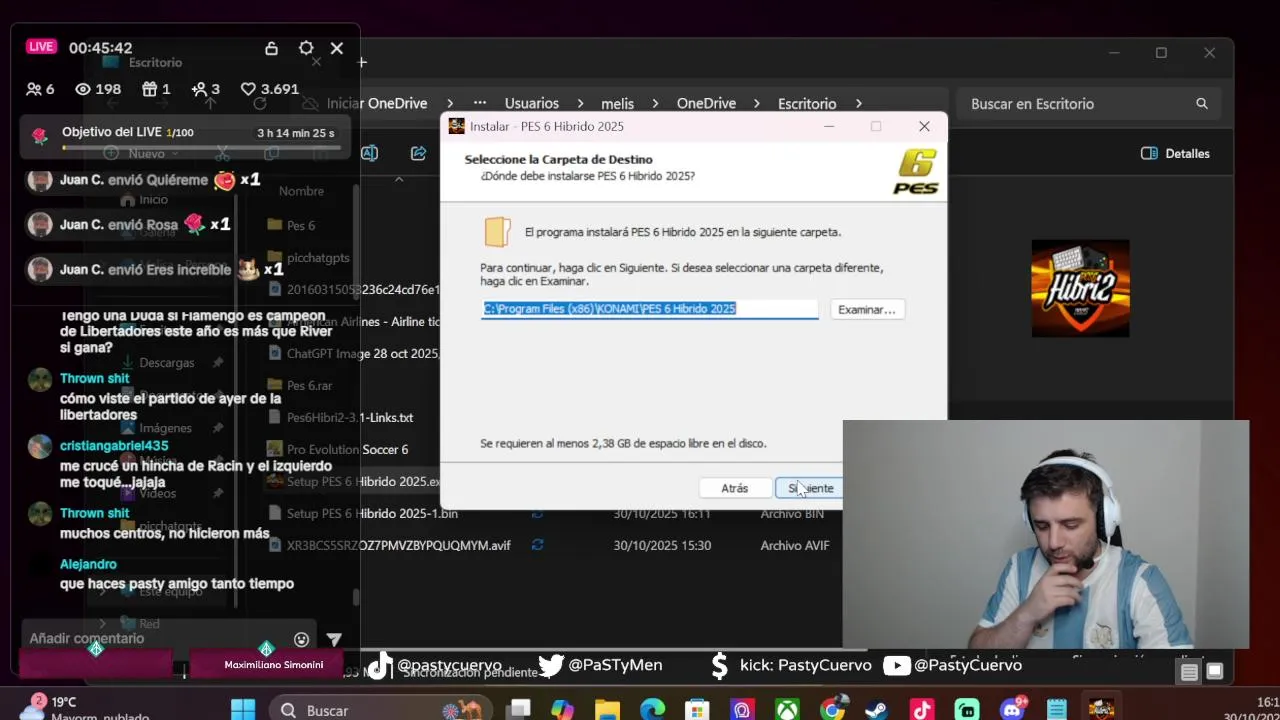Open Discord from taskbar
Image resolution: width=1280 pixels, height=720 pixels.
click(1012, 710)
